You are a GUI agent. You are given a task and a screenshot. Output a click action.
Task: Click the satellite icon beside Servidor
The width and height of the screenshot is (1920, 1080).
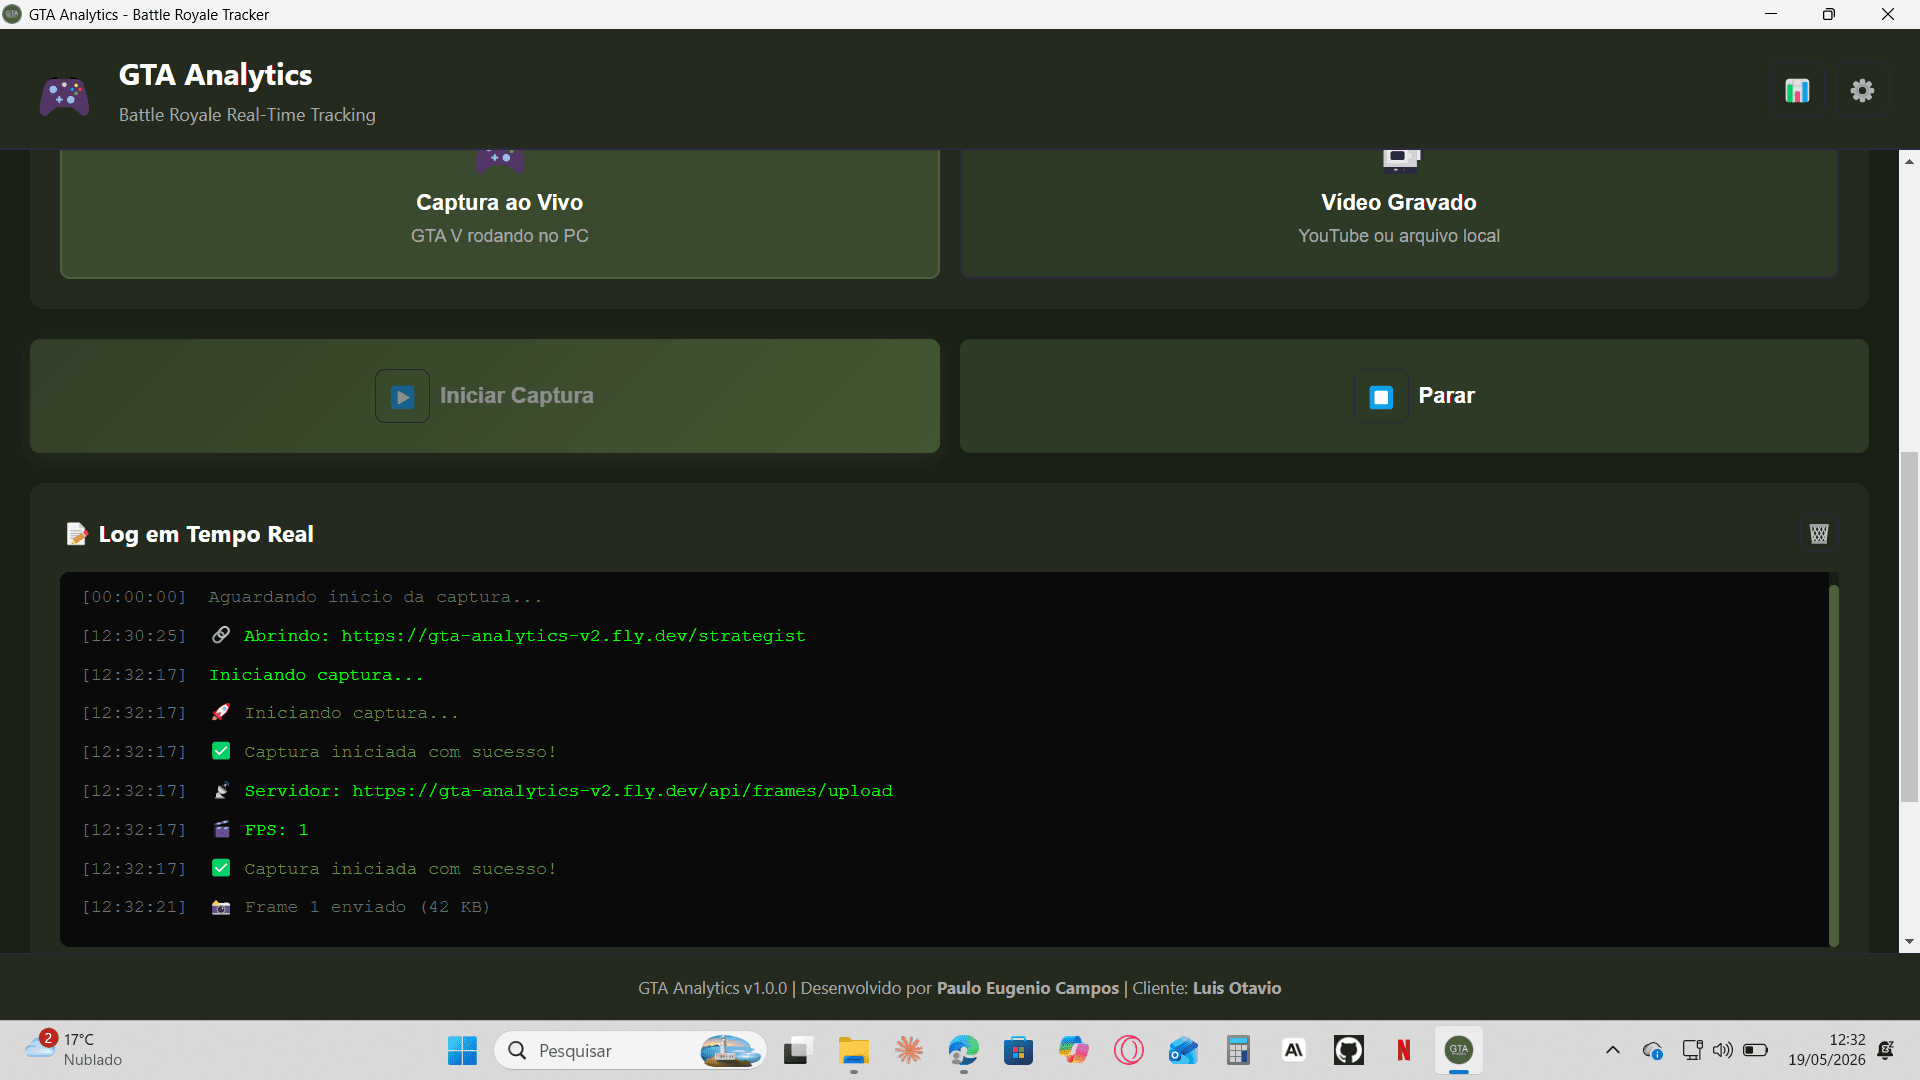click(221, 791)
